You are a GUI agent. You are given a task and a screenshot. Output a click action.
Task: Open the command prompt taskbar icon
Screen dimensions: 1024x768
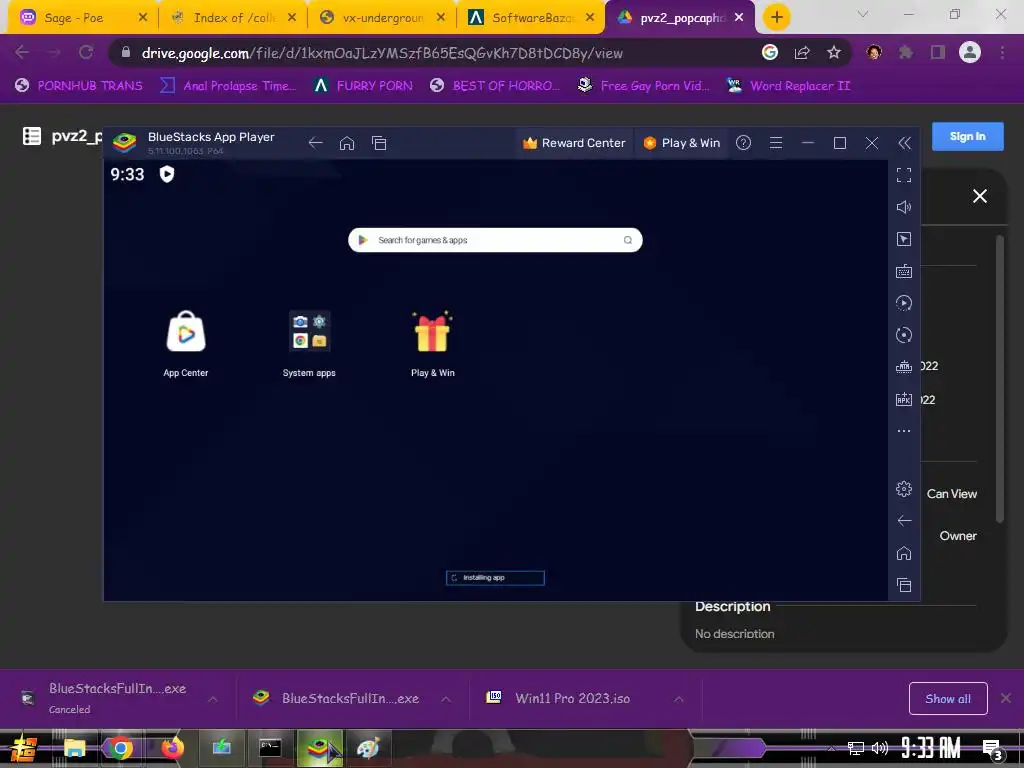270,748
